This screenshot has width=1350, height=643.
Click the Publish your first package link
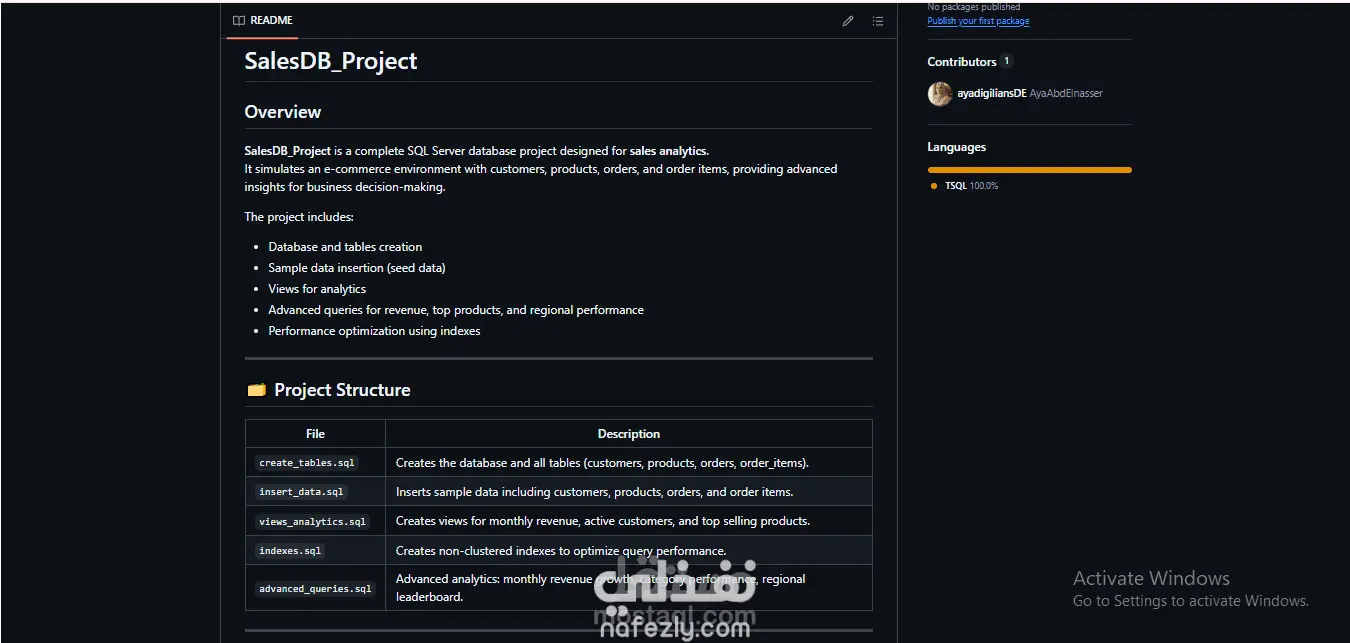pyautogui.click(x=978, y=21)
